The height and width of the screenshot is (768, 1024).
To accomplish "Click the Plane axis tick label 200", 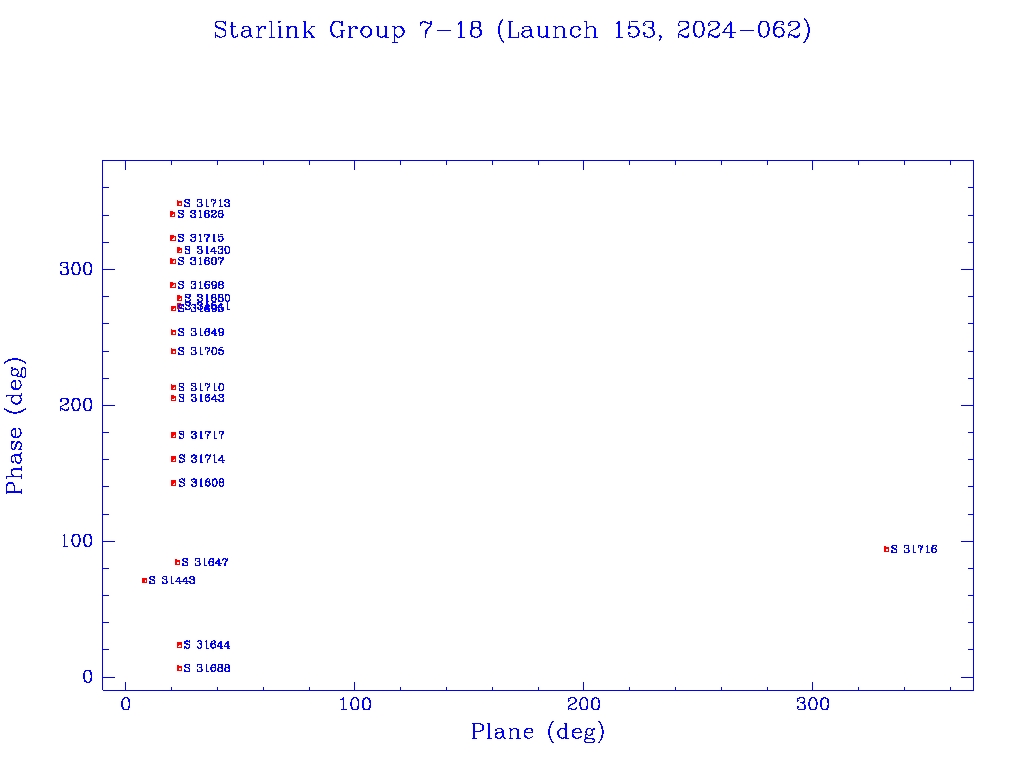I will pos(583,705).
